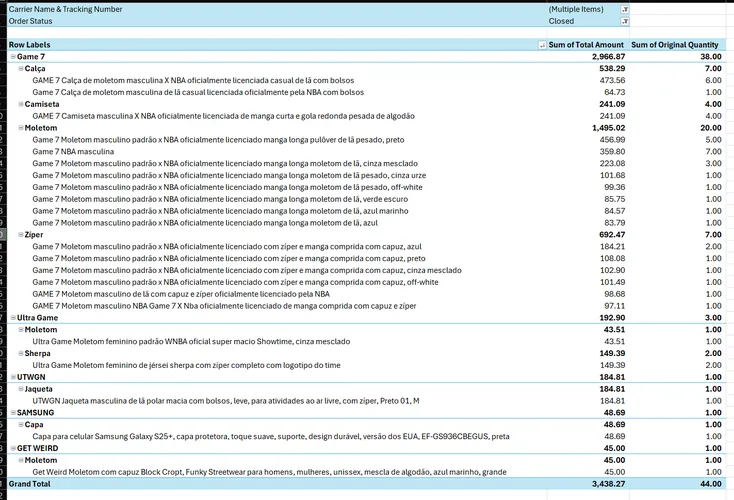Image resolution: width=734 pixels, height=500 pixels.
Task: Select the Game 7 NBA masculina row
Action: click(73, 152)
